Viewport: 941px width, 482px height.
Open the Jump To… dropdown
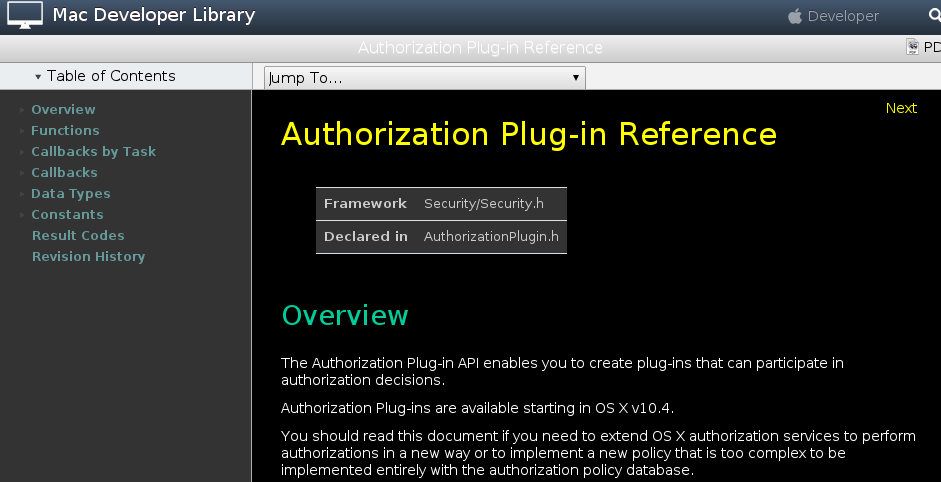424,77
